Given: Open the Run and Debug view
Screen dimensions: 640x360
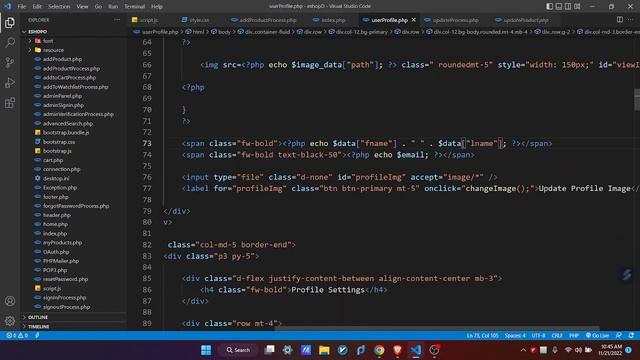Looking at the screenshot, I should point(10,82).
